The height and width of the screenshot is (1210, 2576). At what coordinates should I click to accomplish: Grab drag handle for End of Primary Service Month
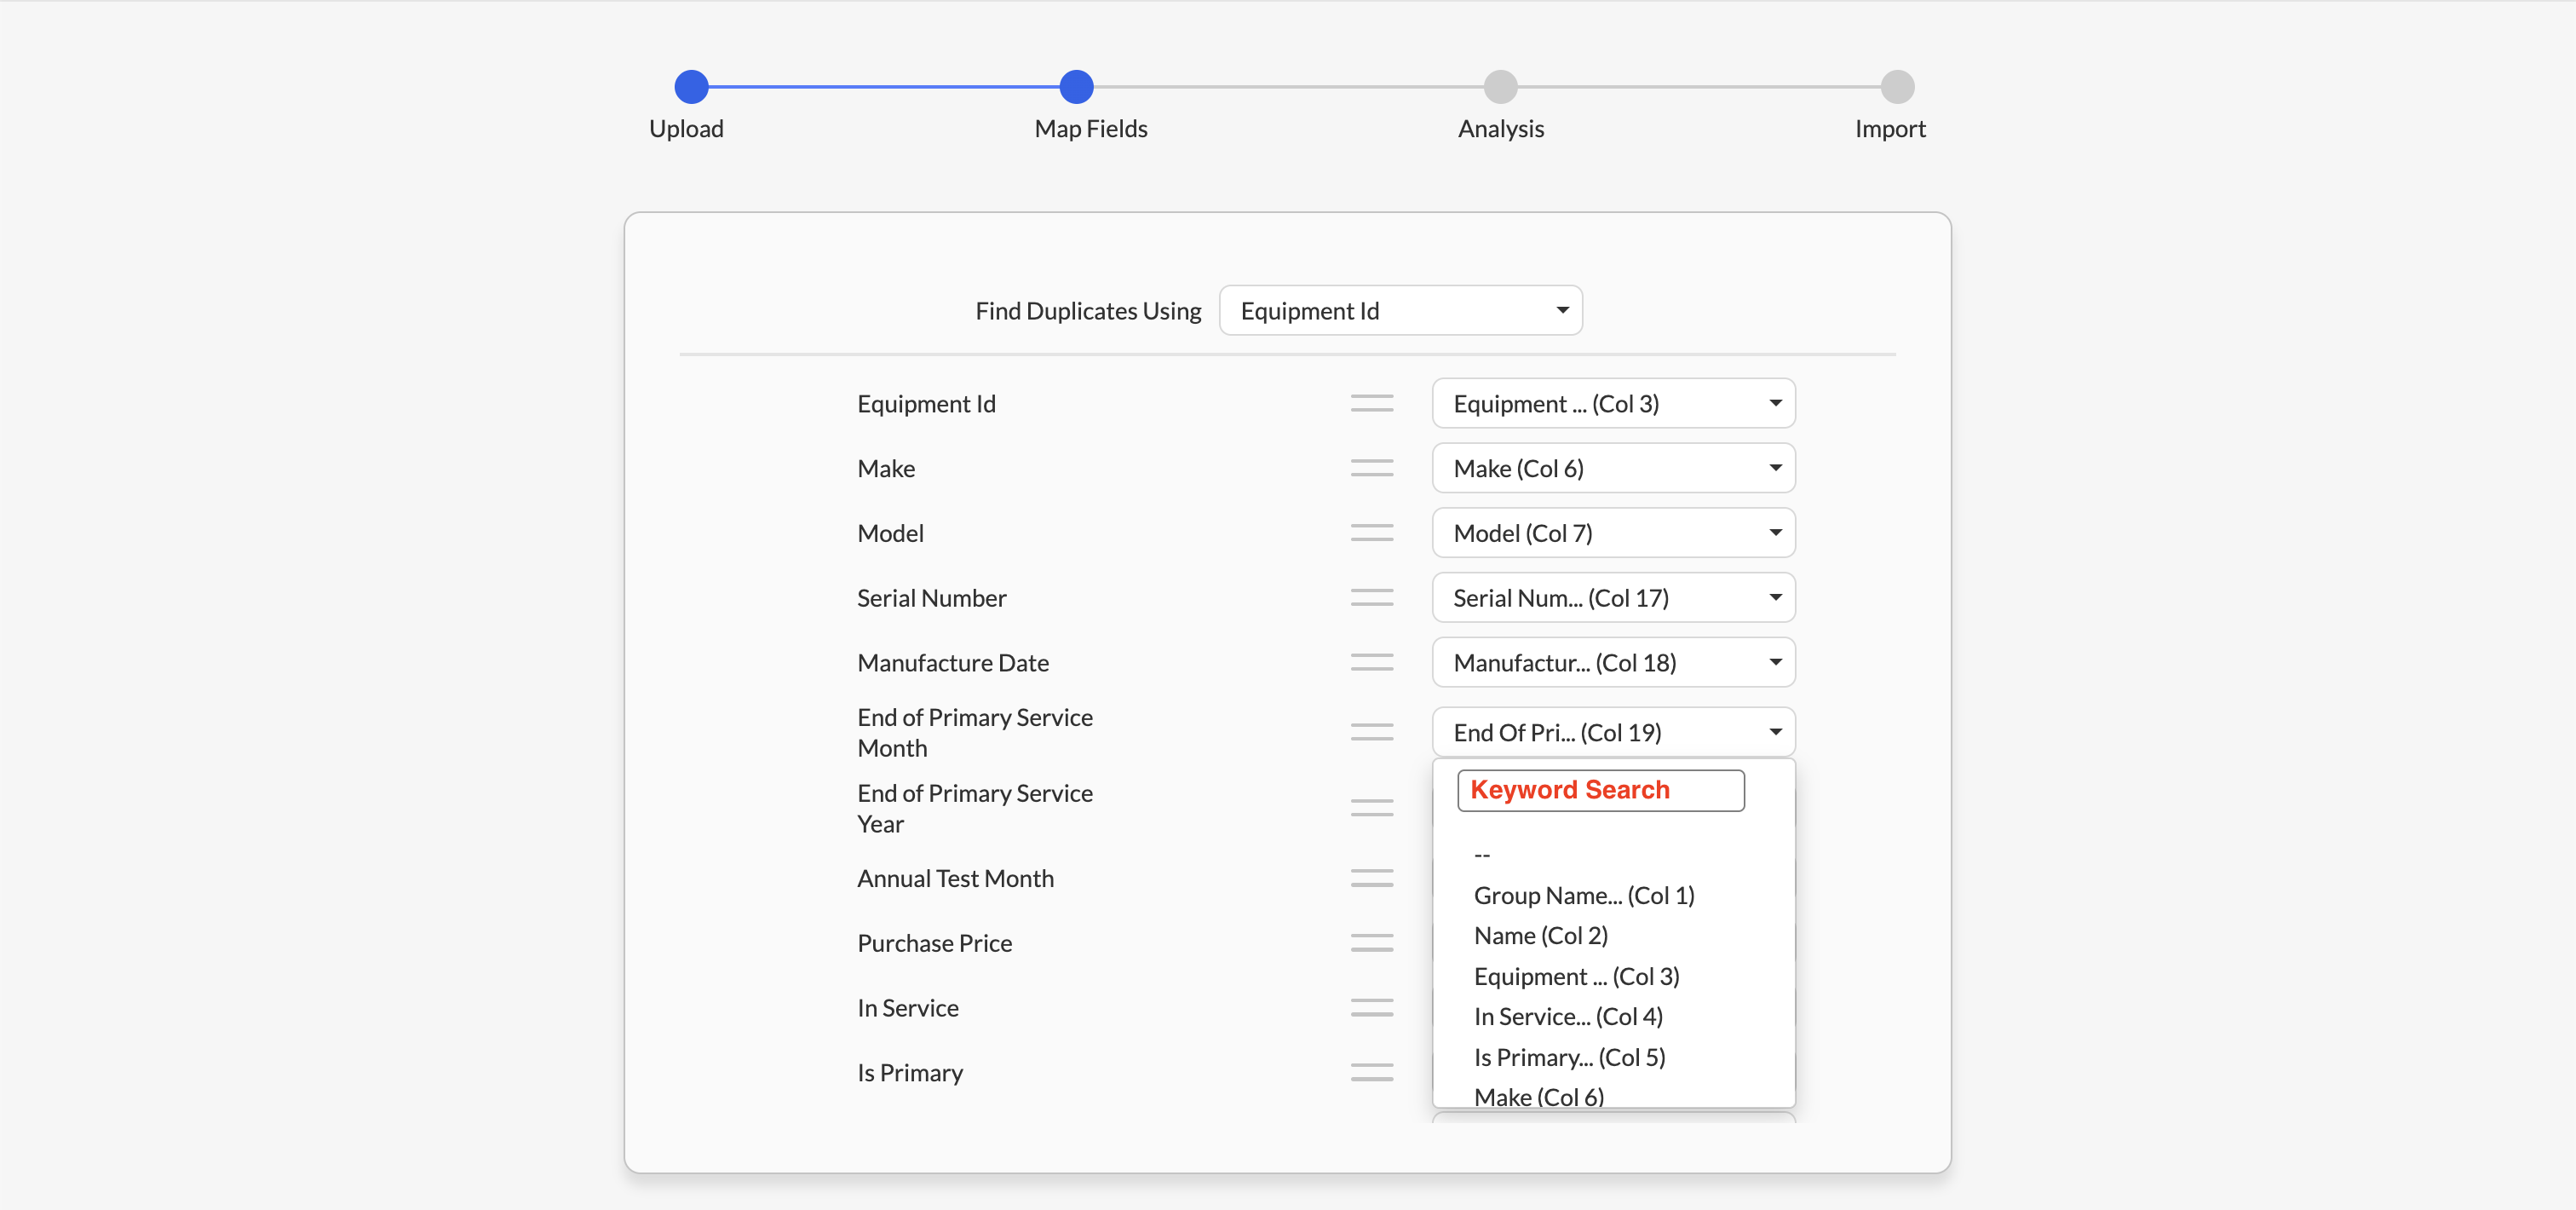pyautogui.click(x=1371, y=732)
